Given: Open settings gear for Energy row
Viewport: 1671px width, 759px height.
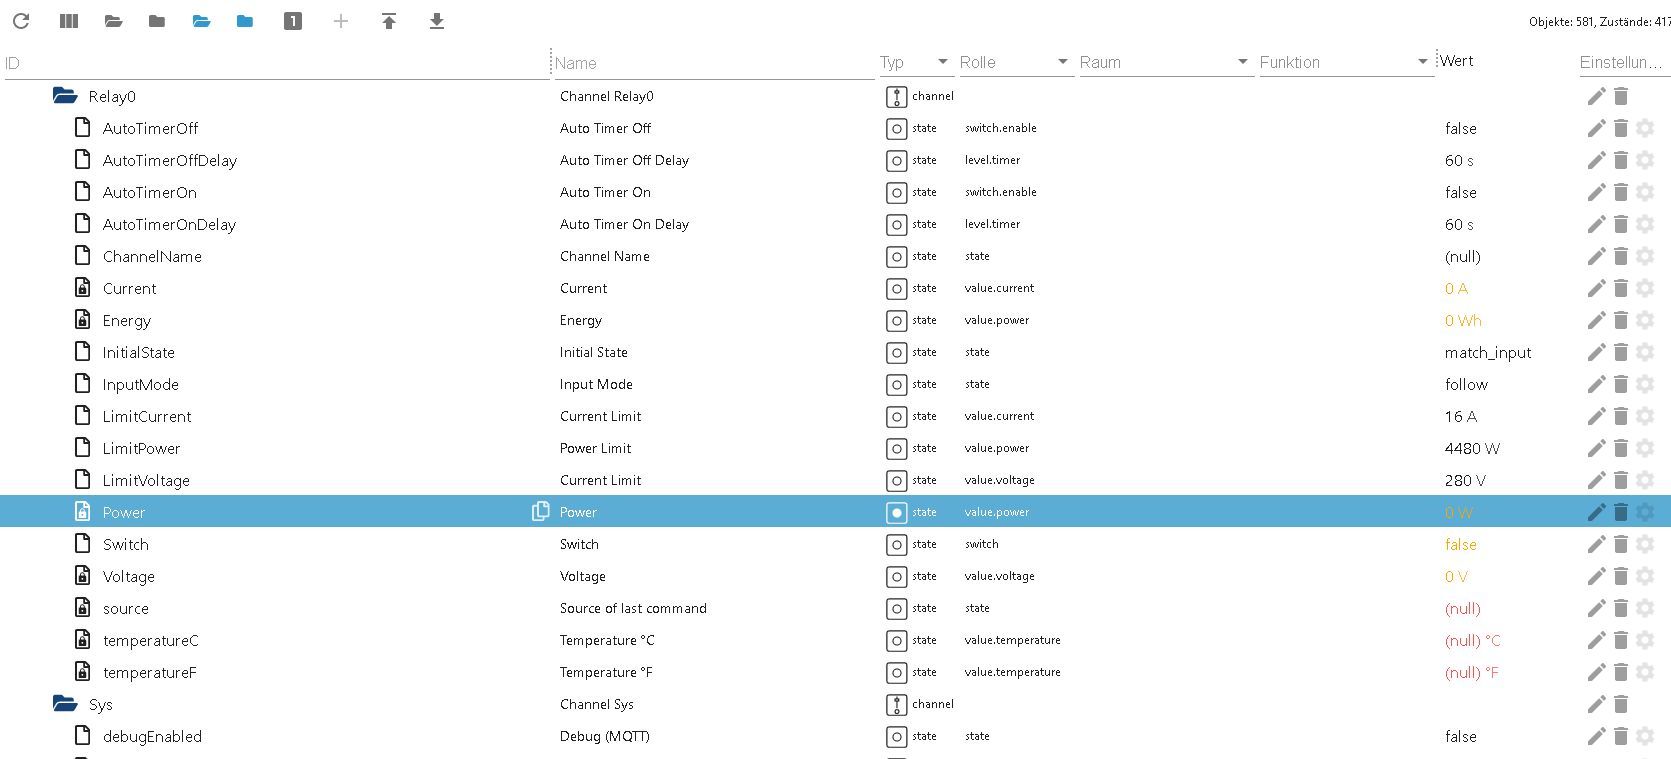Looking at the screenshot, I should [1646, 320].
